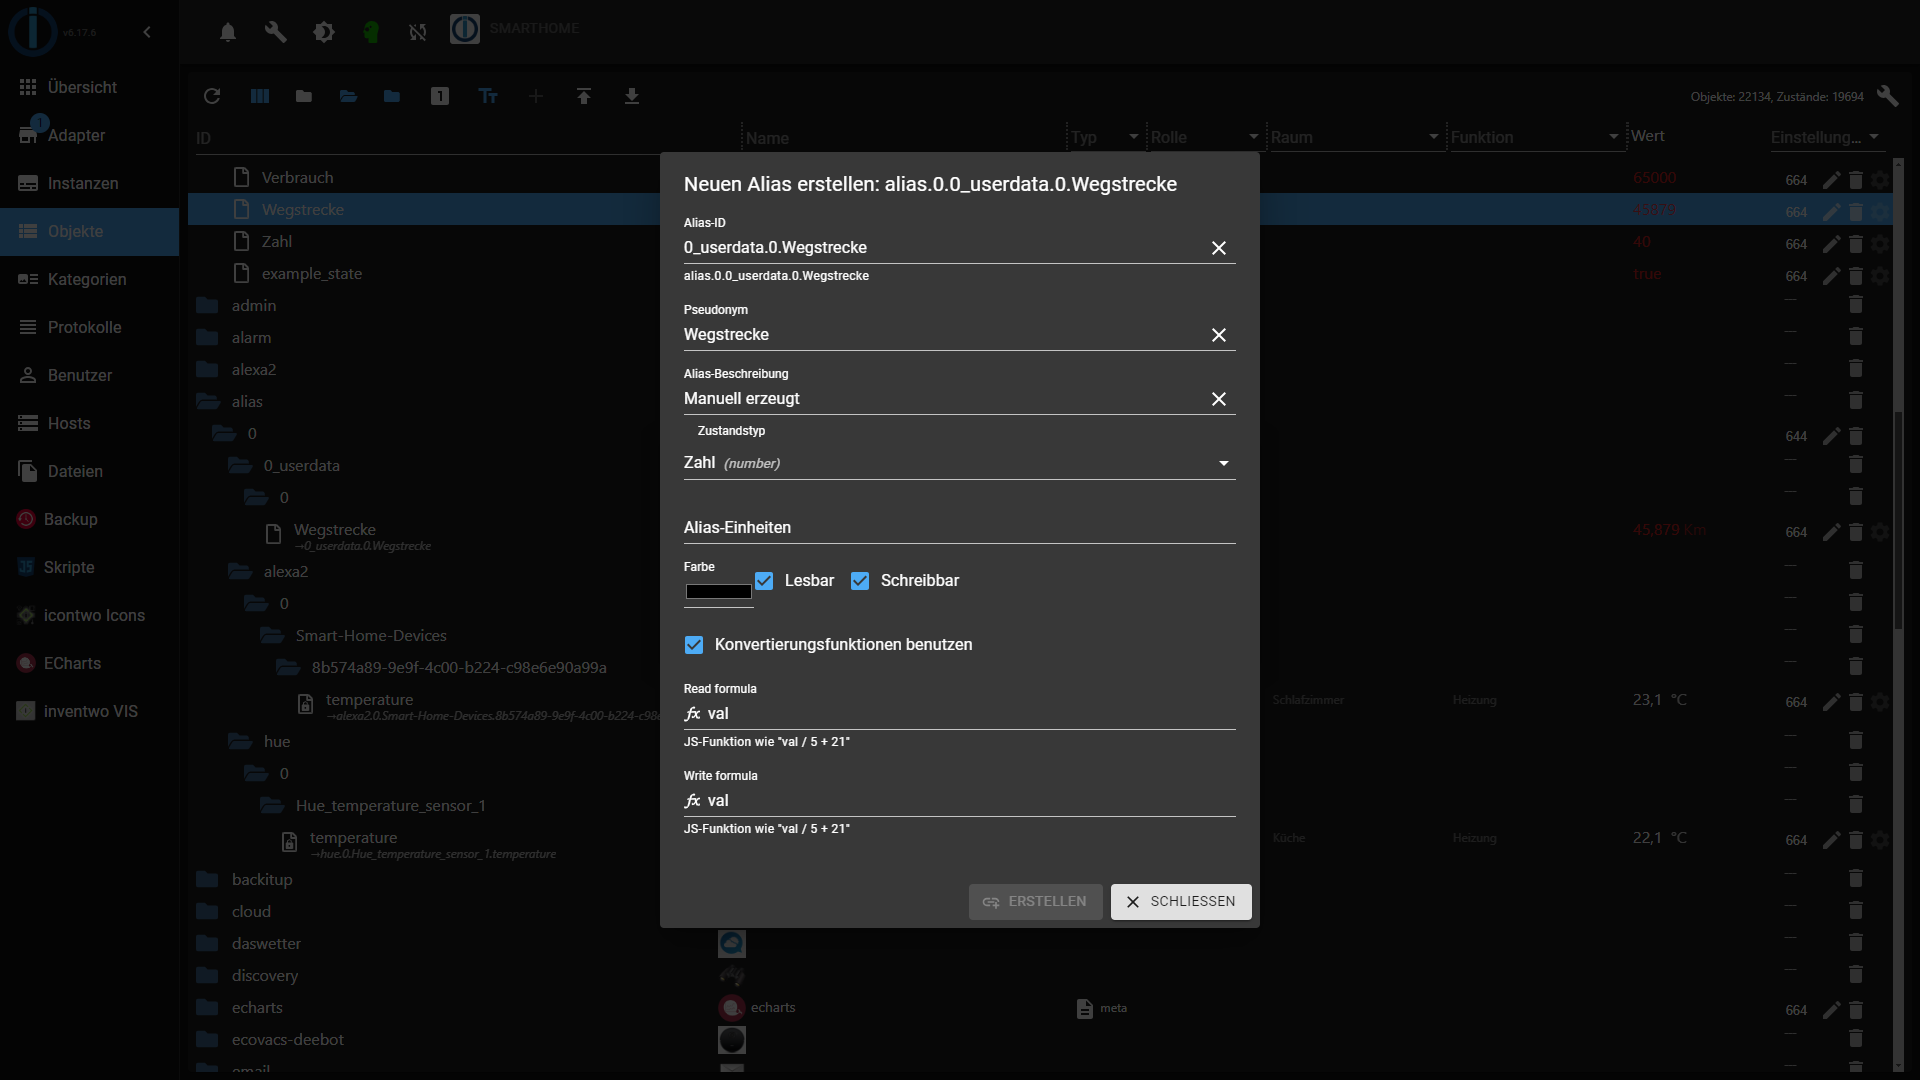This screenshot has height=1080, width=1920.
Task: Clear the Pseudonym field with its X
Action: [1219, 335]
